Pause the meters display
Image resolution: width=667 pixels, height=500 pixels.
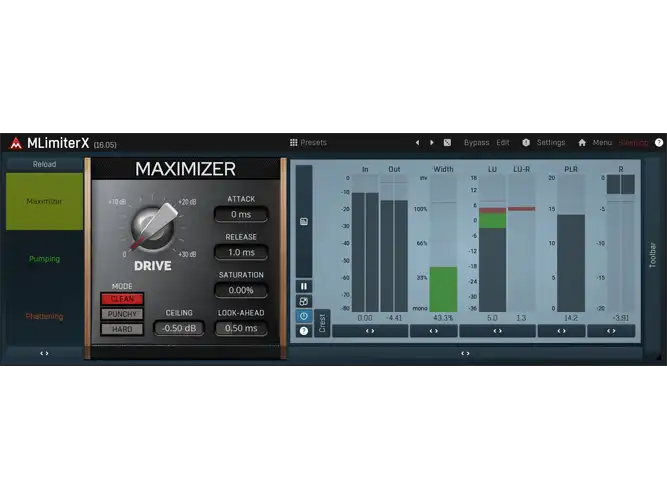pos(304,286)
